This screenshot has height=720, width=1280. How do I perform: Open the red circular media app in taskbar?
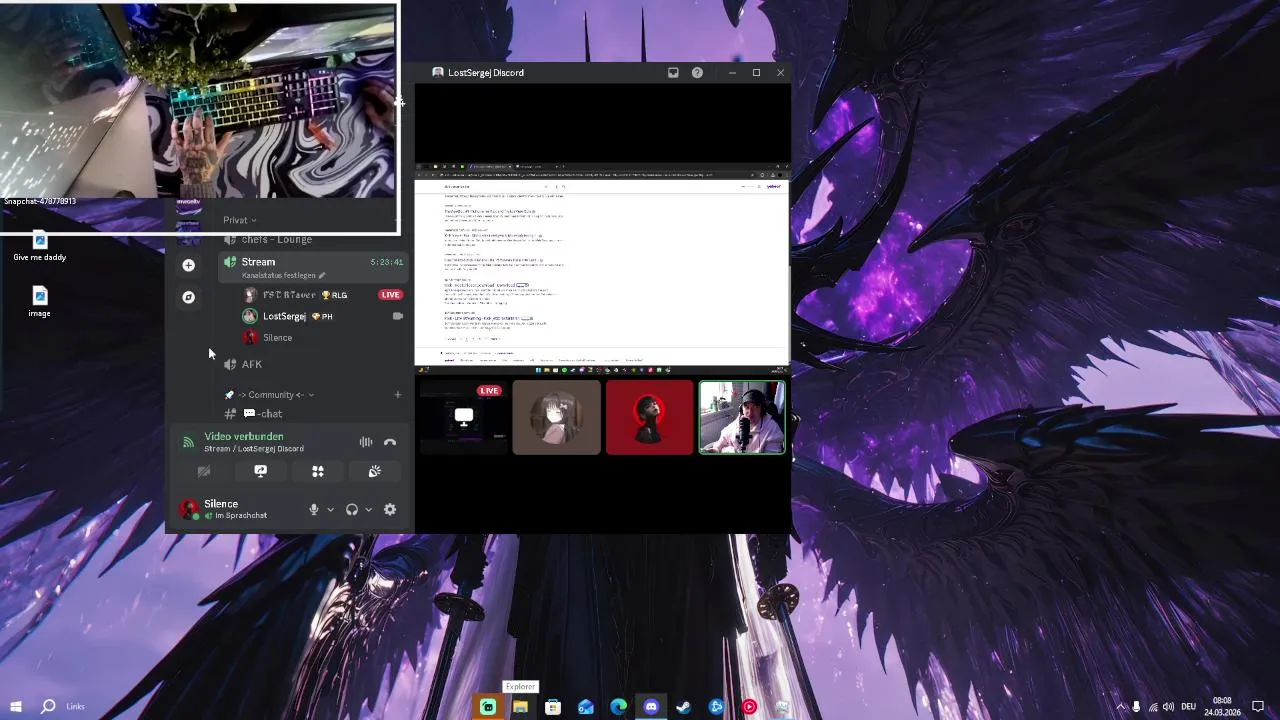749,707
